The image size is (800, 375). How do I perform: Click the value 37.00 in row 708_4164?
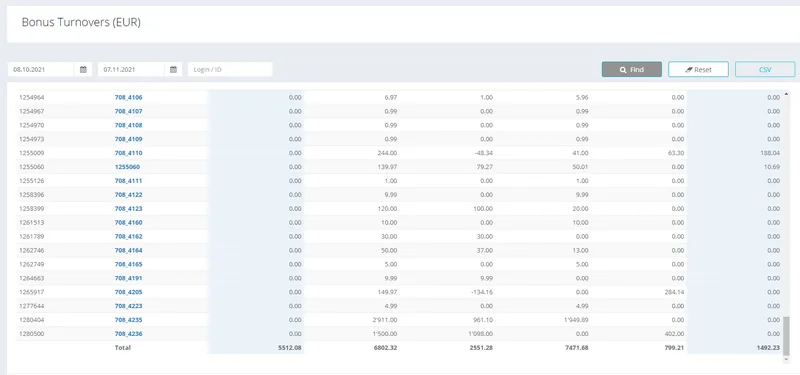point(486,251)
